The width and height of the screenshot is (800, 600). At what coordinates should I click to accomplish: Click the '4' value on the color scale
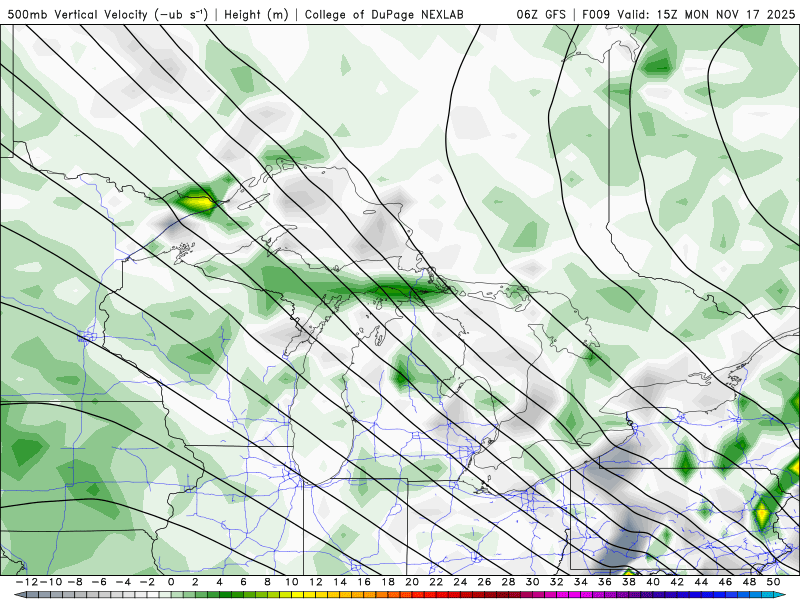click(x=219, y=582)
